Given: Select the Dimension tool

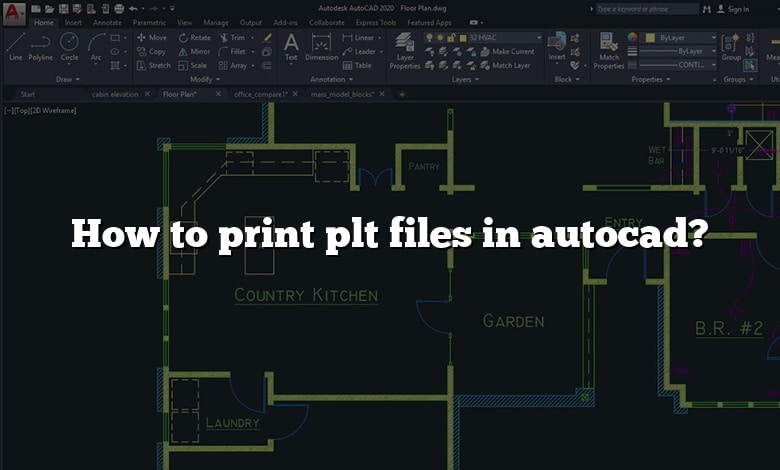Looking at the screenshot, I should pyautogui.click(x=321, y=47).
